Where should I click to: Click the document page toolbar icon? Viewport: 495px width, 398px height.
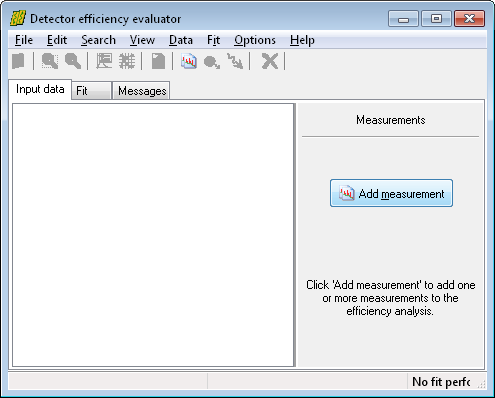(158, 61)
